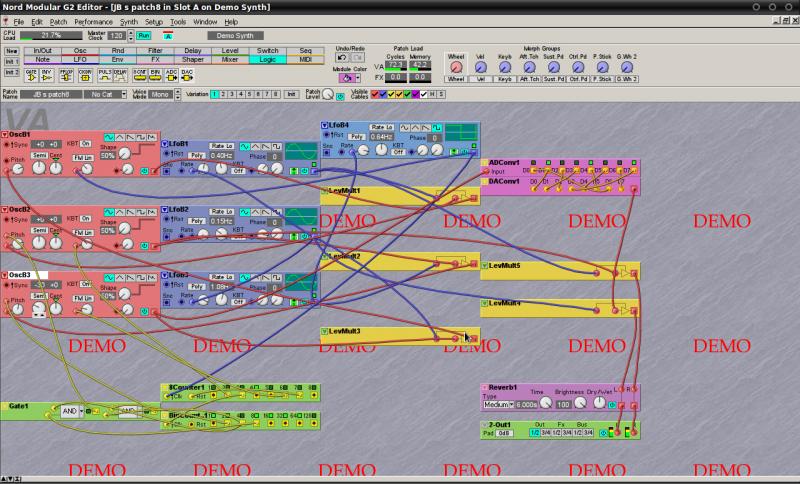
Task: Add an ADC converter module icon
Action: 171,75
